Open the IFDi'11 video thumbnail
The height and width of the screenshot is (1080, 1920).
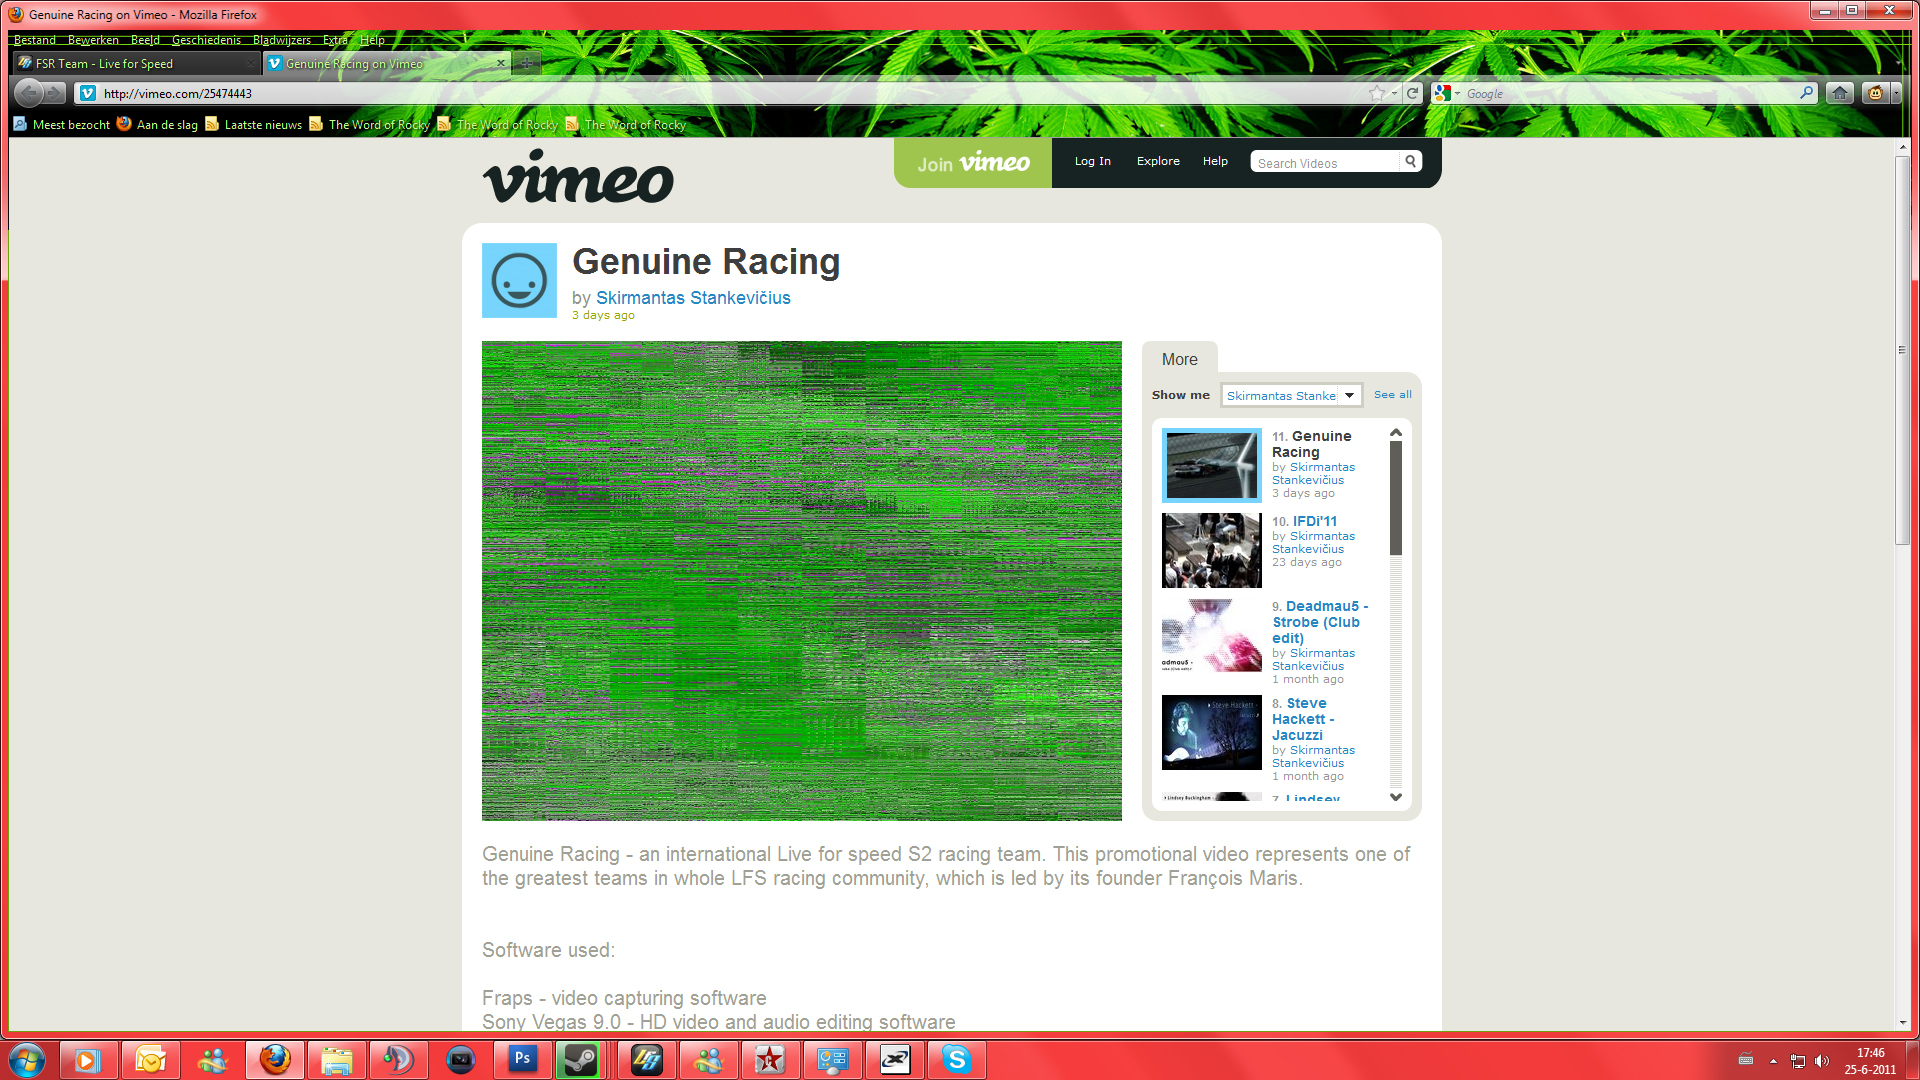[1211, 550]
